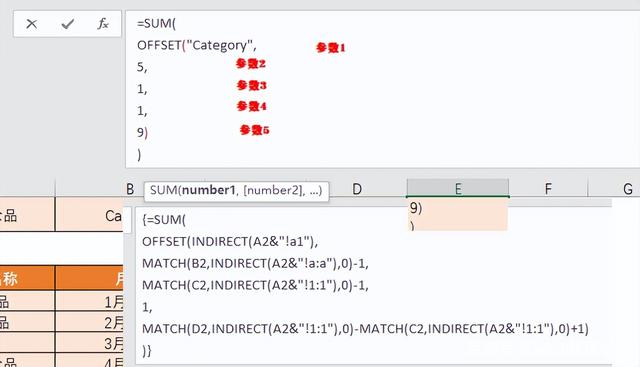Open Insert Function fx dialog
Screen dimensions: 640x367
(x=103, y=24)
